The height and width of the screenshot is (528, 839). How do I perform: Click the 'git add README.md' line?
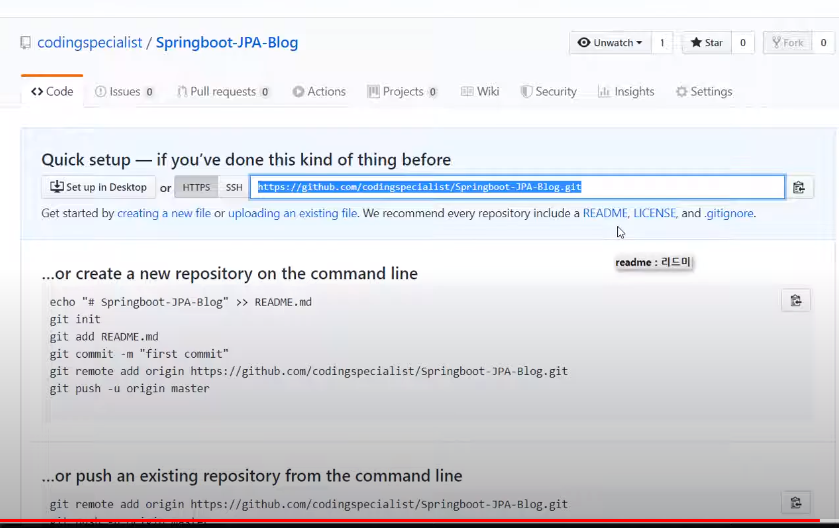(104, 336)
